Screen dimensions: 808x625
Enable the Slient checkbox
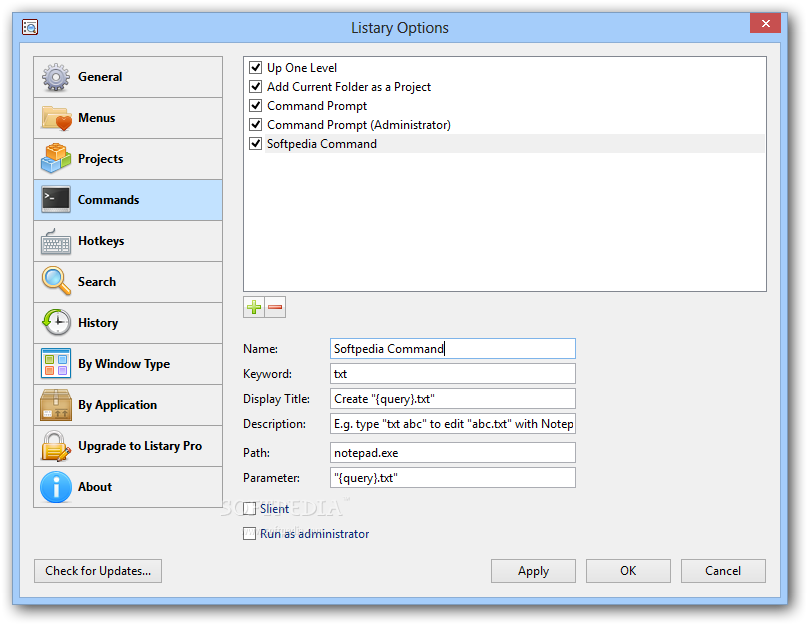click(x=249, y=509)
